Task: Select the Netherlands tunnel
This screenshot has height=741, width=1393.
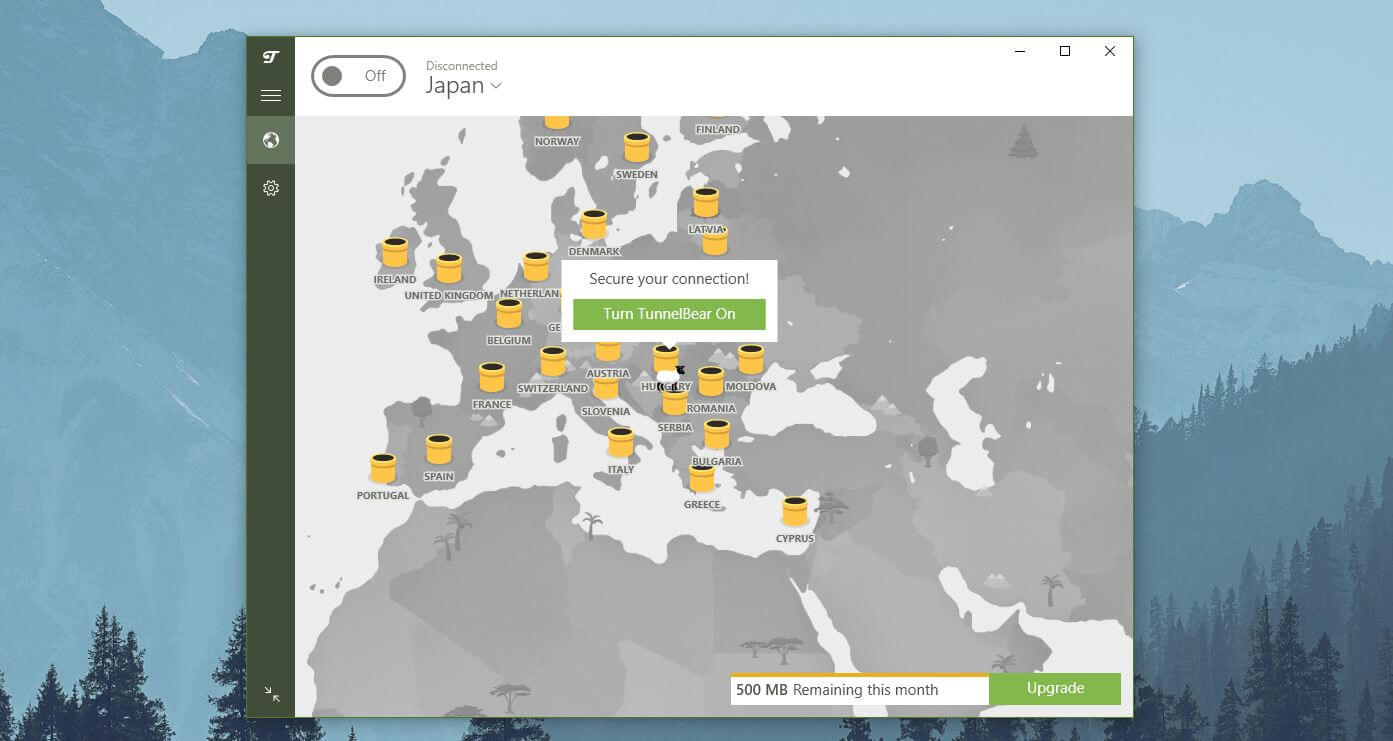Action: tap(536, 266)
